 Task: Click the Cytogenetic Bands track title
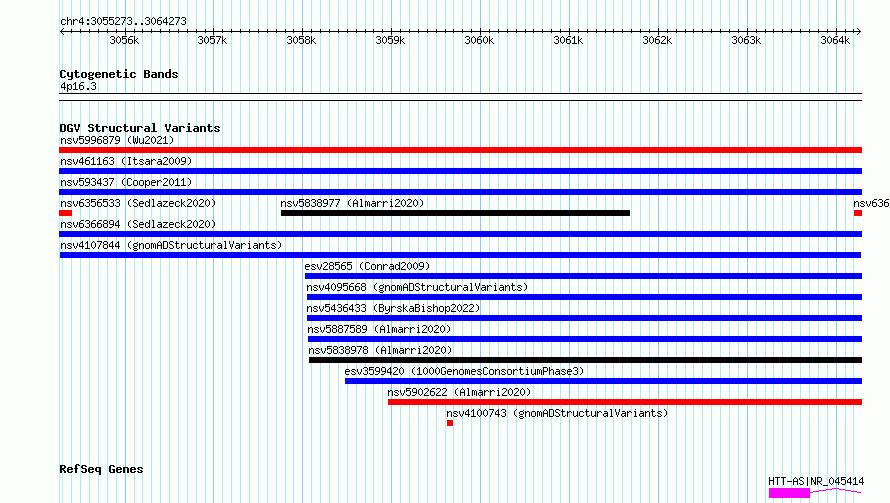(x=119, y=74)
